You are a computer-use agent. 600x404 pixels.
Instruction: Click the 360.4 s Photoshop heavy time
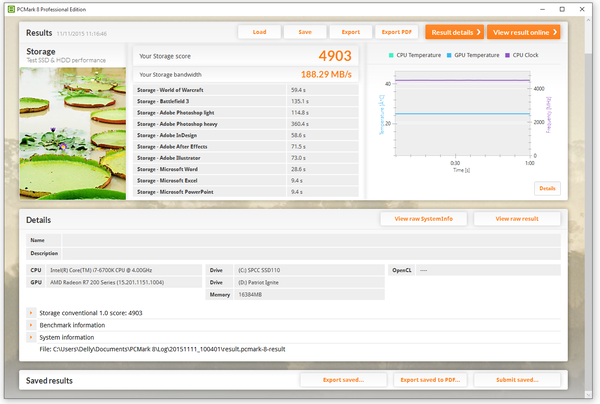tap(300, 124)
